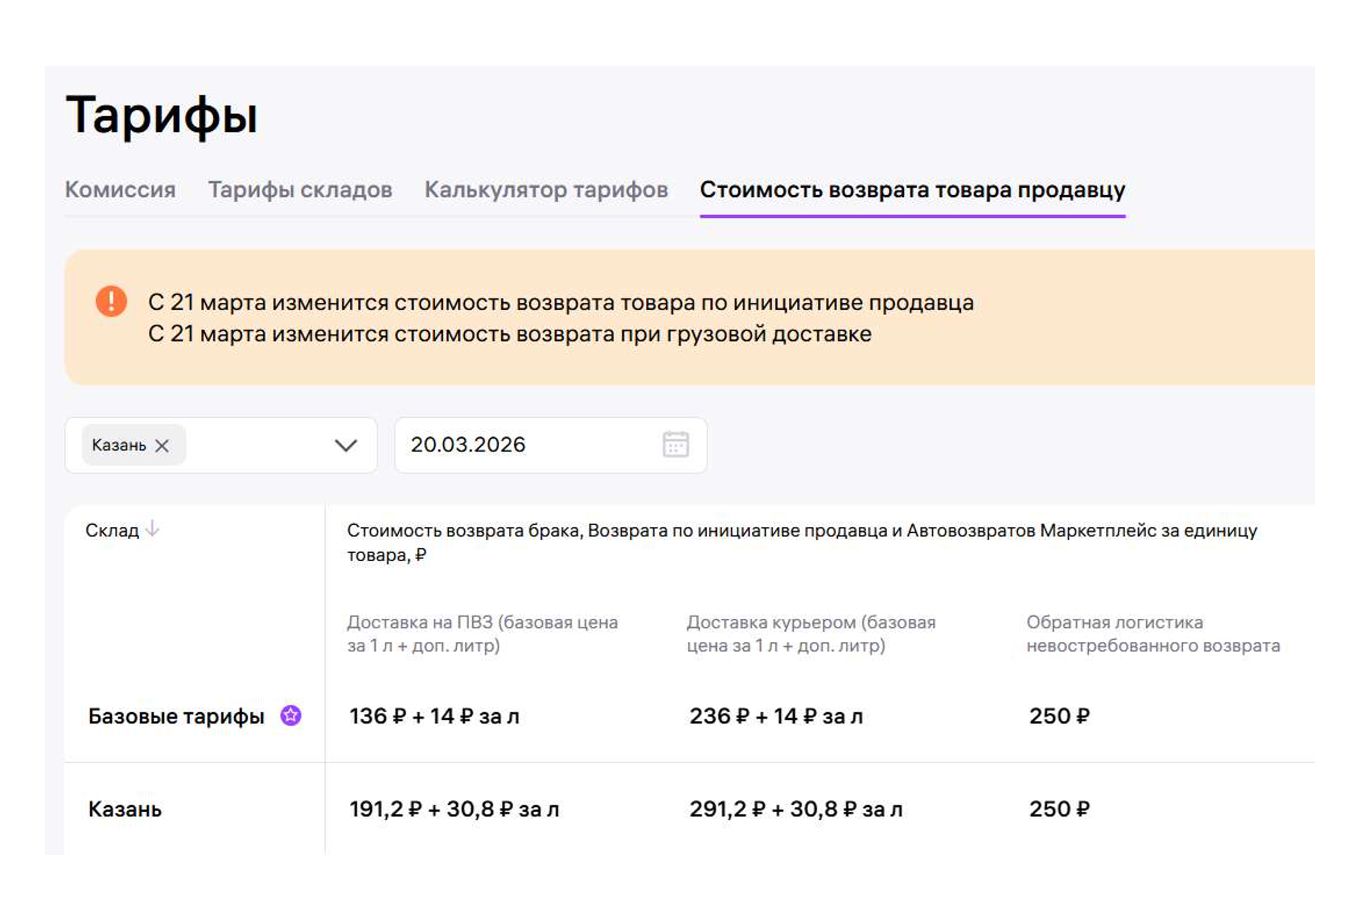Click Доставка курьером column header
This screenshot has height=921, width=1360.
pyautogui.click(x=811, y=634)
